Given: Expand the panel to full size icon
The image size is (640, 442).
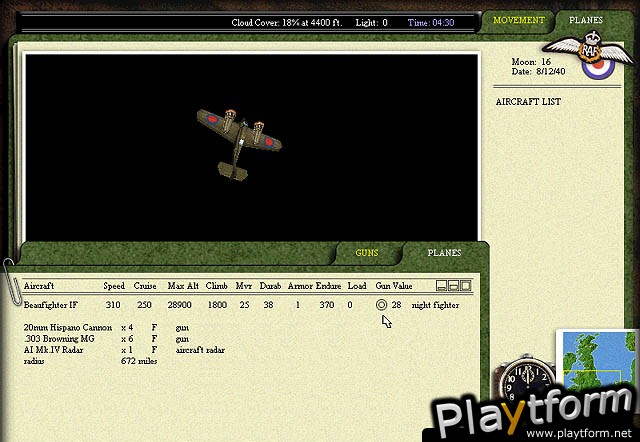Looking at the screenshot, I should click(x=465, y=286).
